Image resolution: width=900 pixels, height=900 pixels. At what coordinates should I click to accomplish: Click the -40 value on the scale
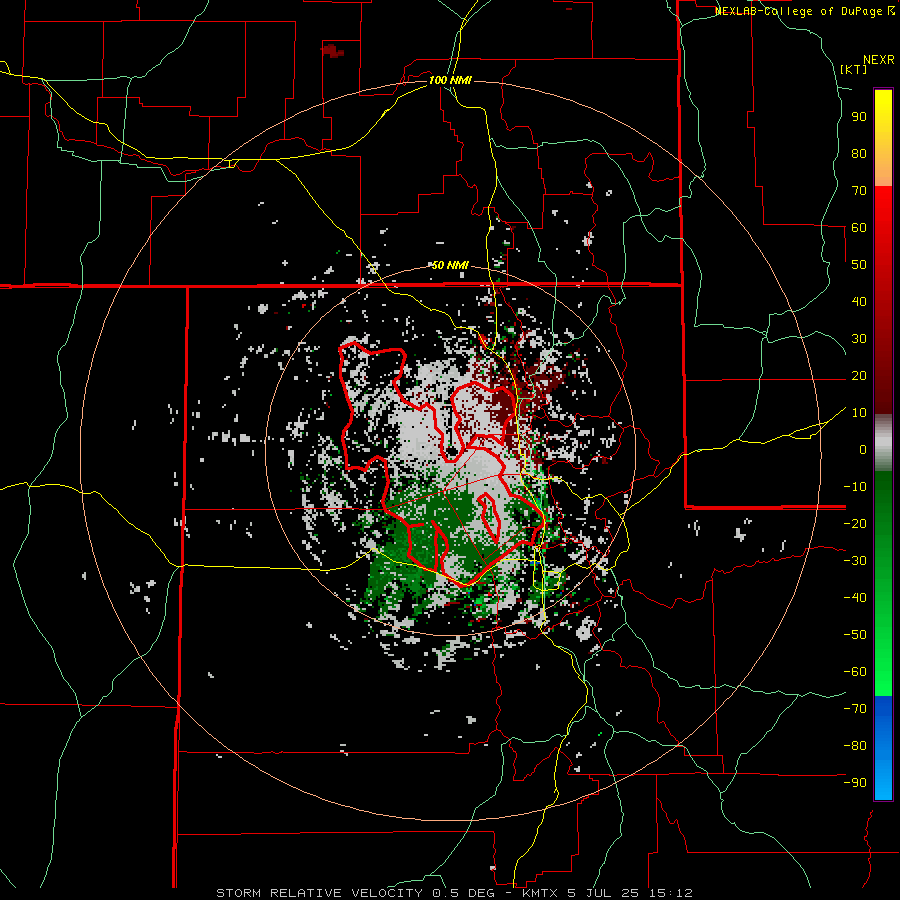click(x=855, y=598)
